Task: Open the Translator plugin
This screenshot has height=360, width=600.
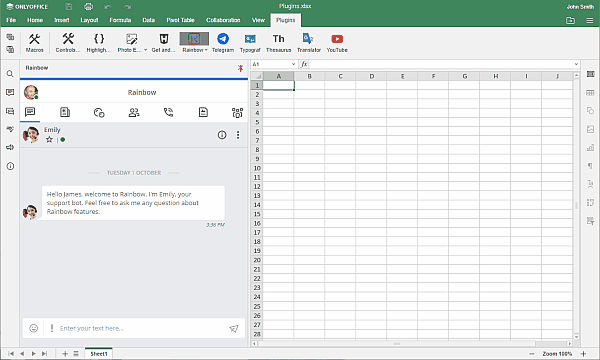Action: (x=309, y=42)
